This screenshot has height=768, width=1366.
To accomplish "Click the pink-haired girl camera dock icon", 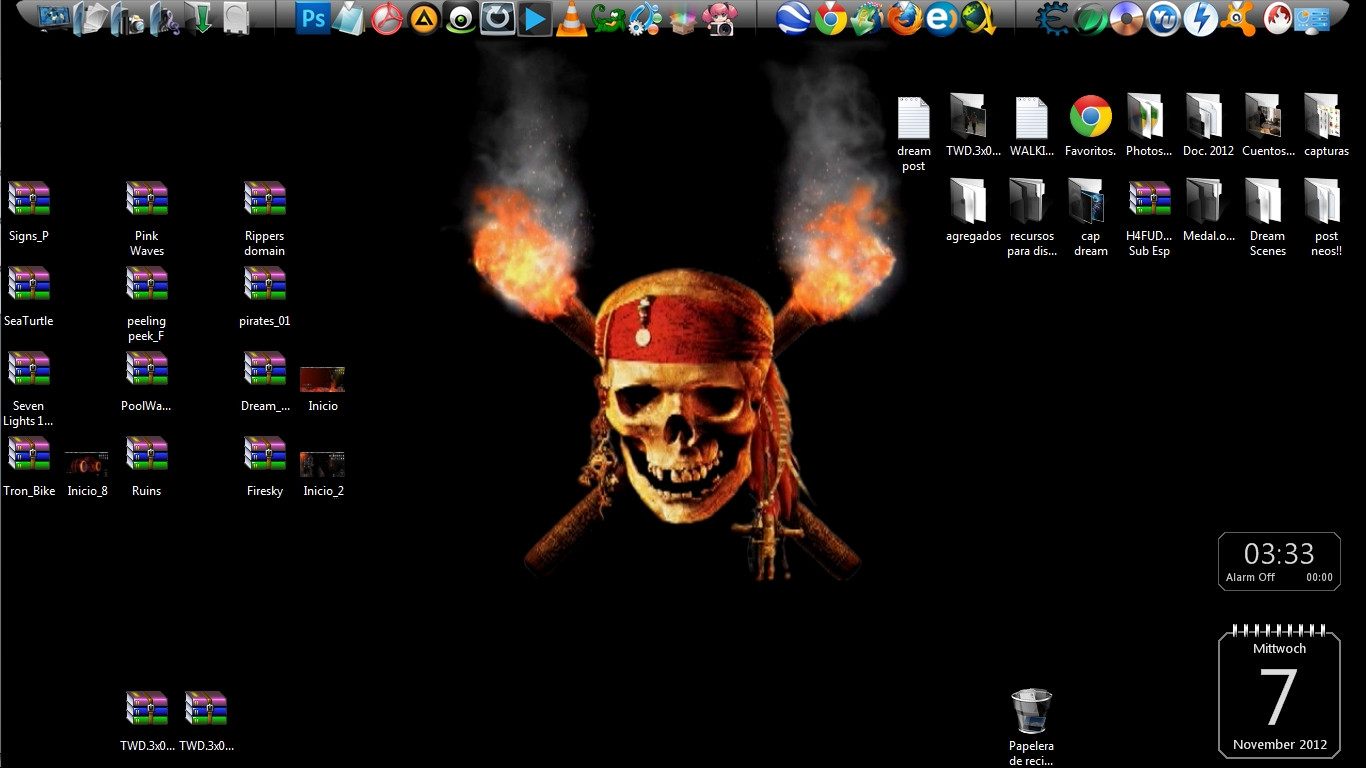I will point(719,19).
